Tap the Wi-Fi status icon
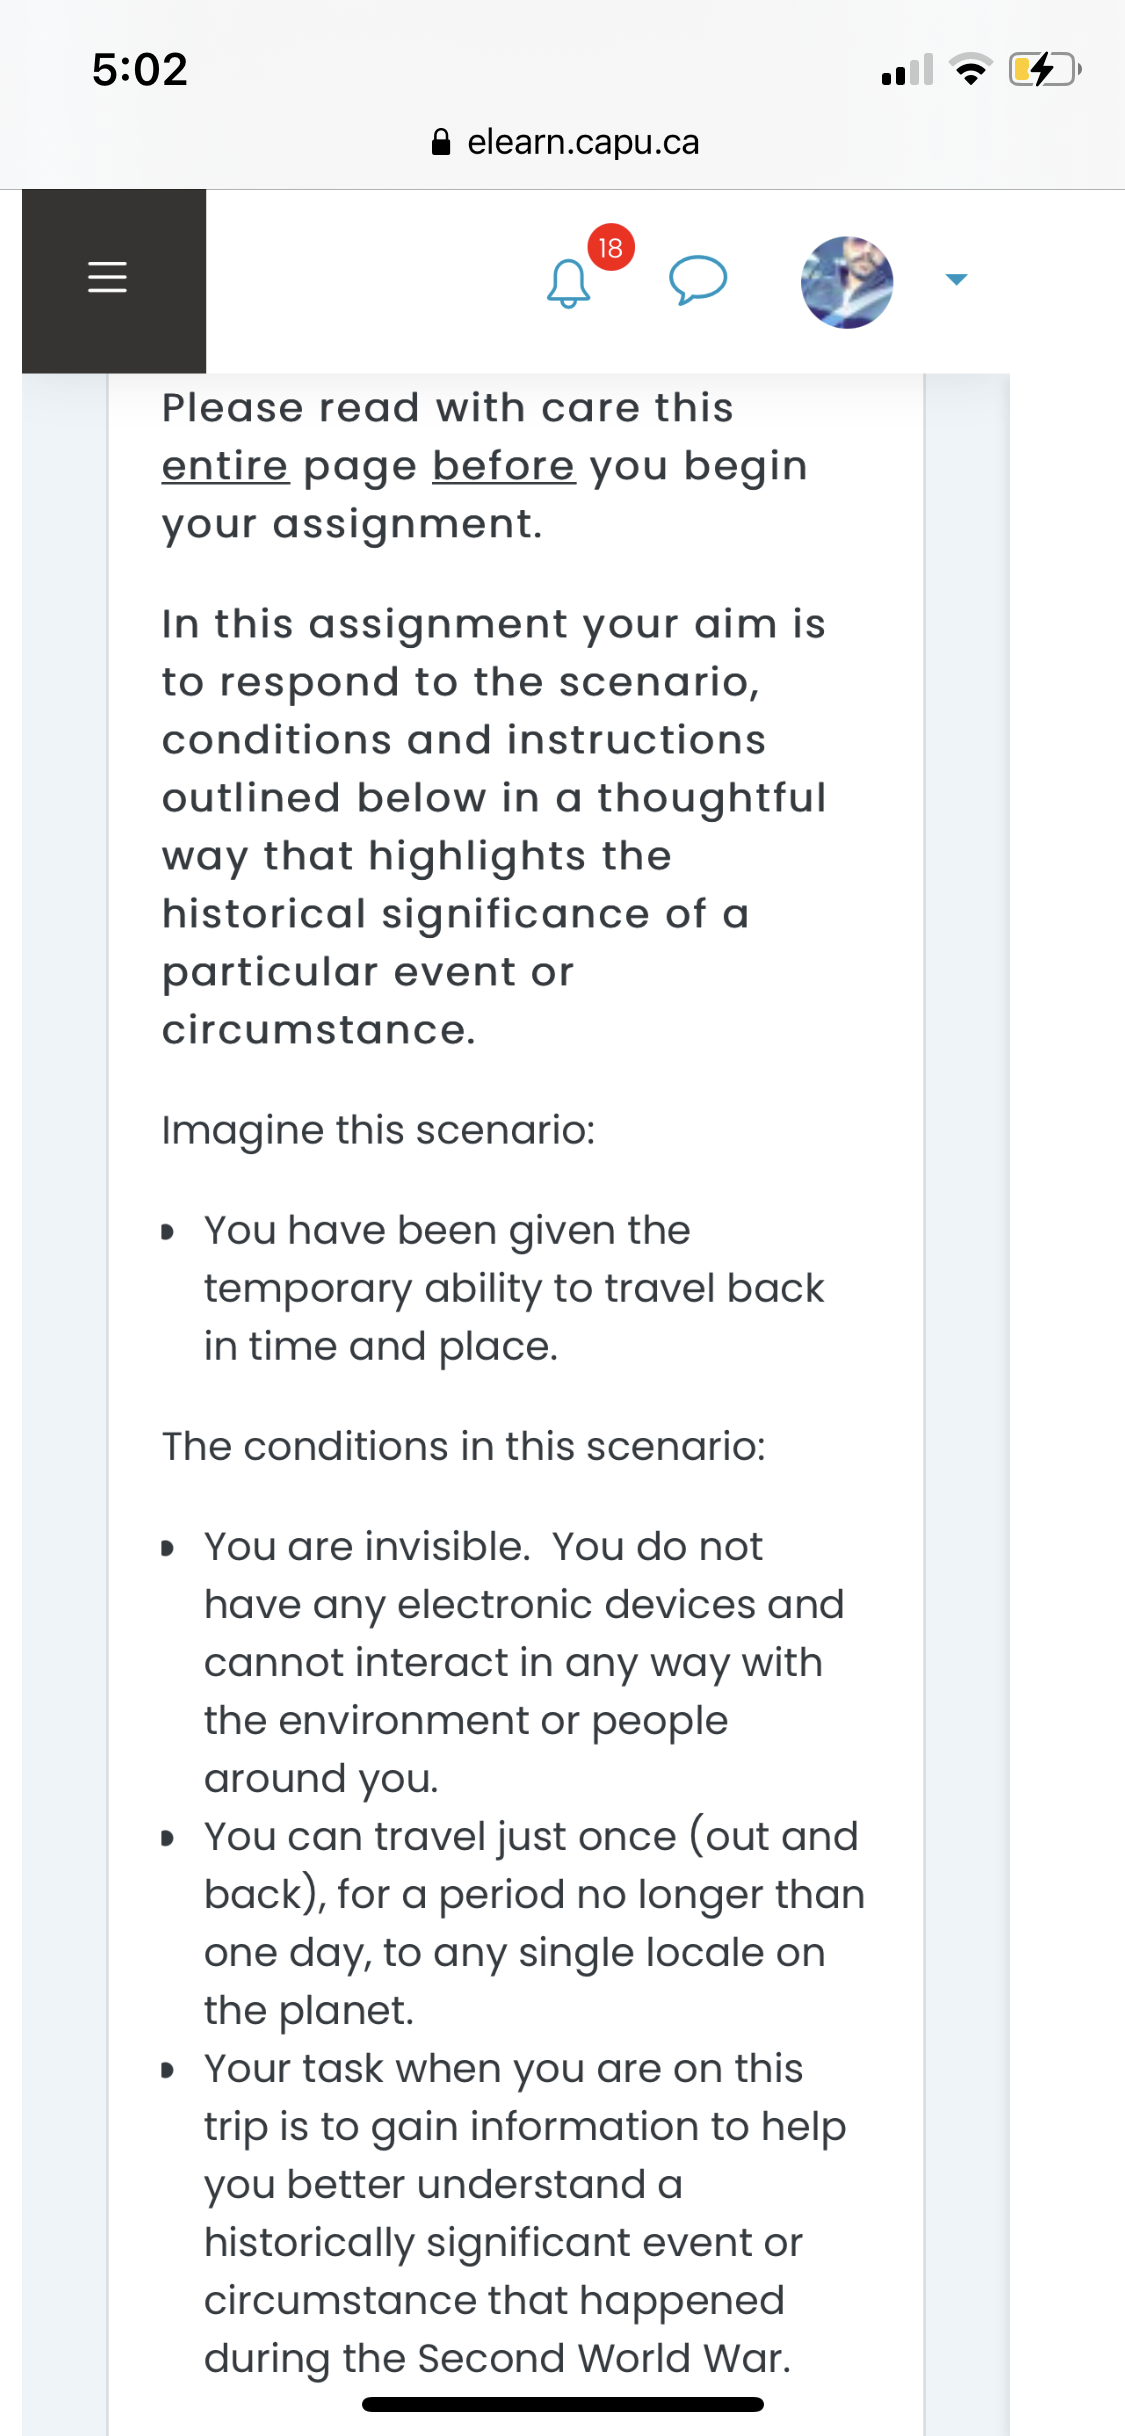The image size is (1125, 2436). point(970,69)
